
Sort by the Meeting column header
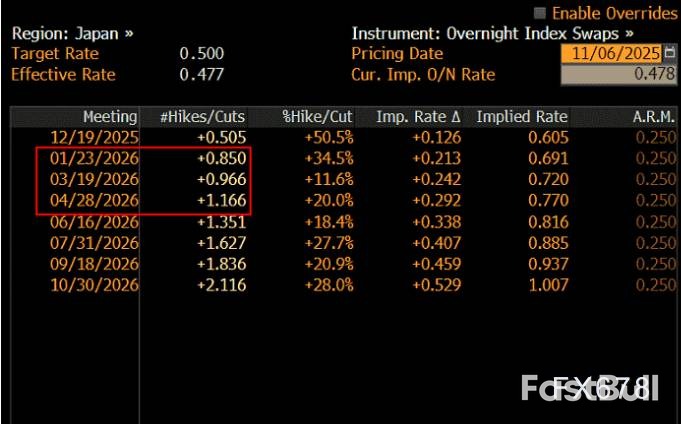pyautogui.click(x=109, y=117)
